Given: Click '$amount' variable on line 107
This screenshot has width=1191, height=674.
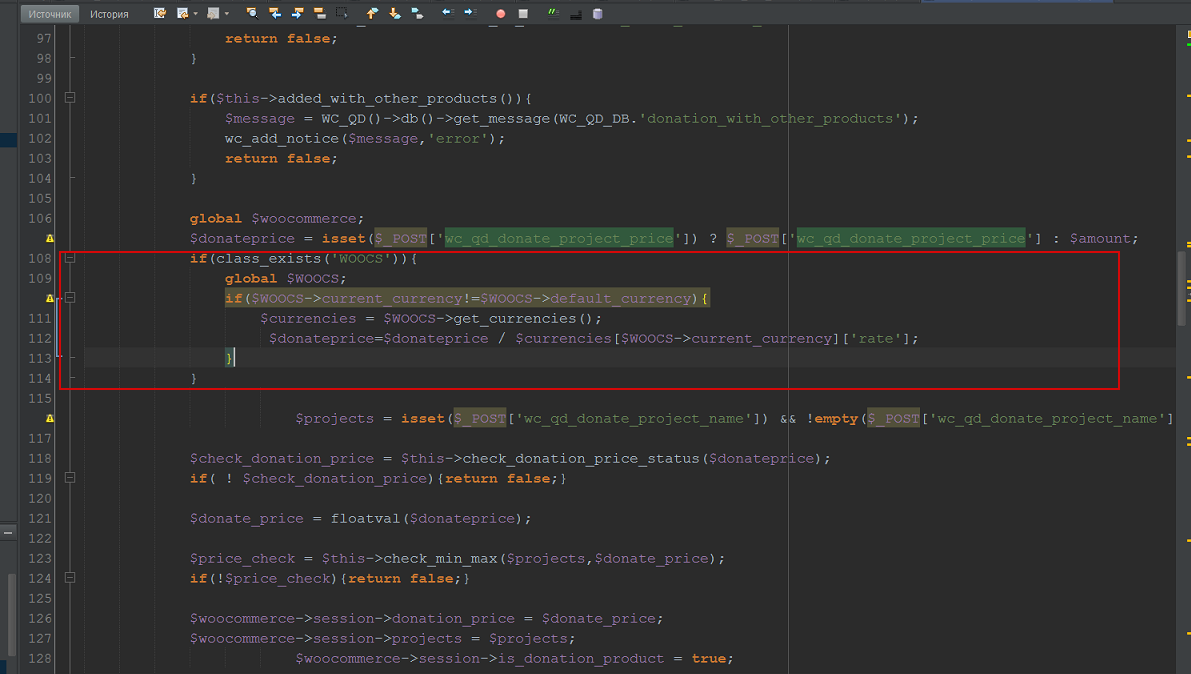Looking at the screenshot, I should coord(1101,239).
